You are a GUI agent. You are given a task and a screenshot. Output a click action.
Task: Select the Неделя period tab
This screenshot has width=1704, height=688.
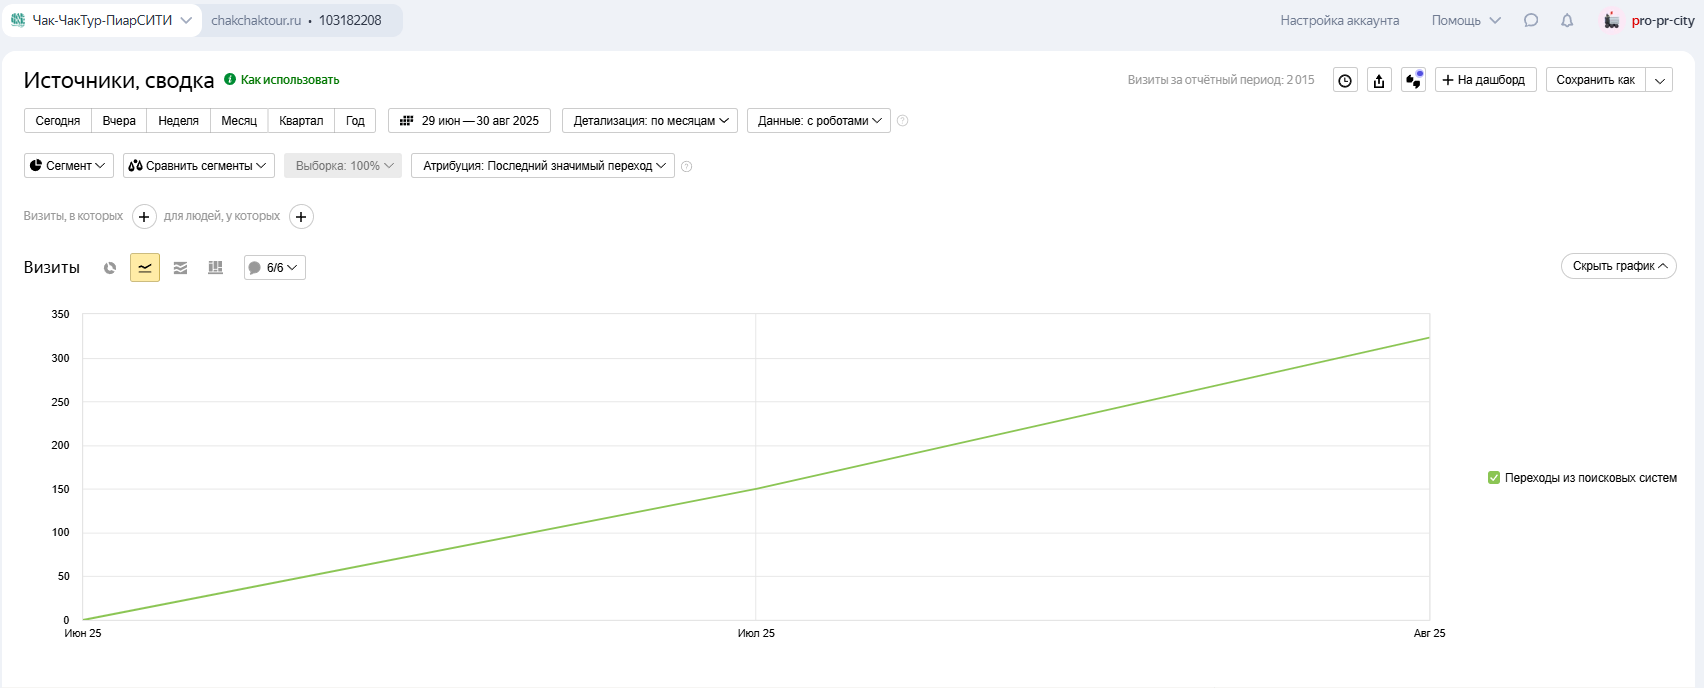point(178,121)
